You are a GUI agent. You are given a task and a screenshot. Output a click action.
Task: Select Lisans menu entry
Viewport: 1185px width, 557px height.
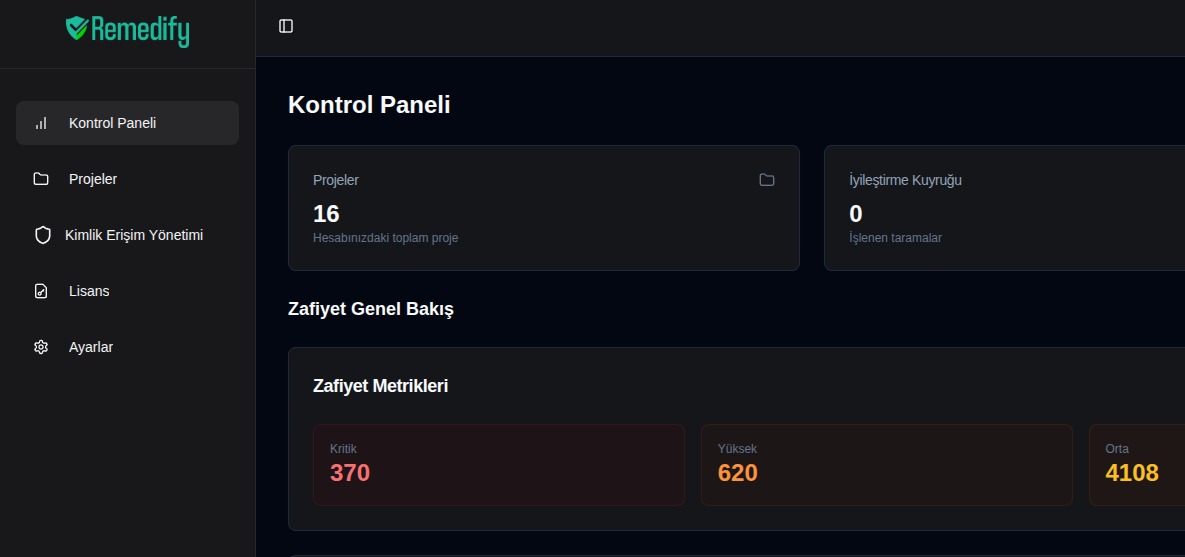89,291
